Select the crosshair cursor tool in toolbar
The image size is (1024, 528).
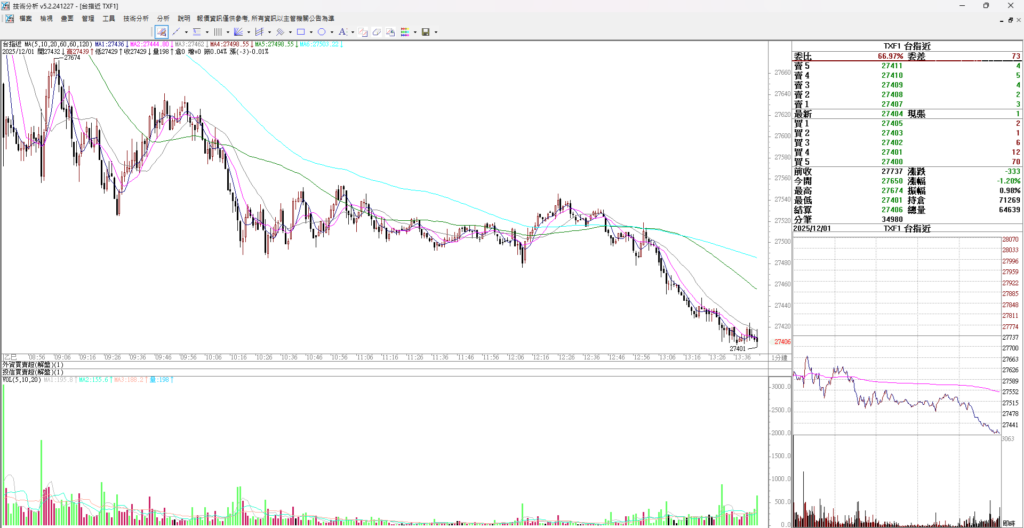coord(161,32)
